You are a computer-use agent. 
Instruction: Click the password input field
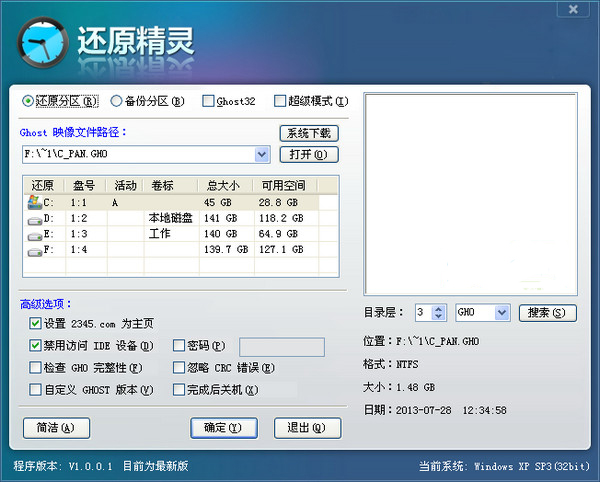[282, 347]
